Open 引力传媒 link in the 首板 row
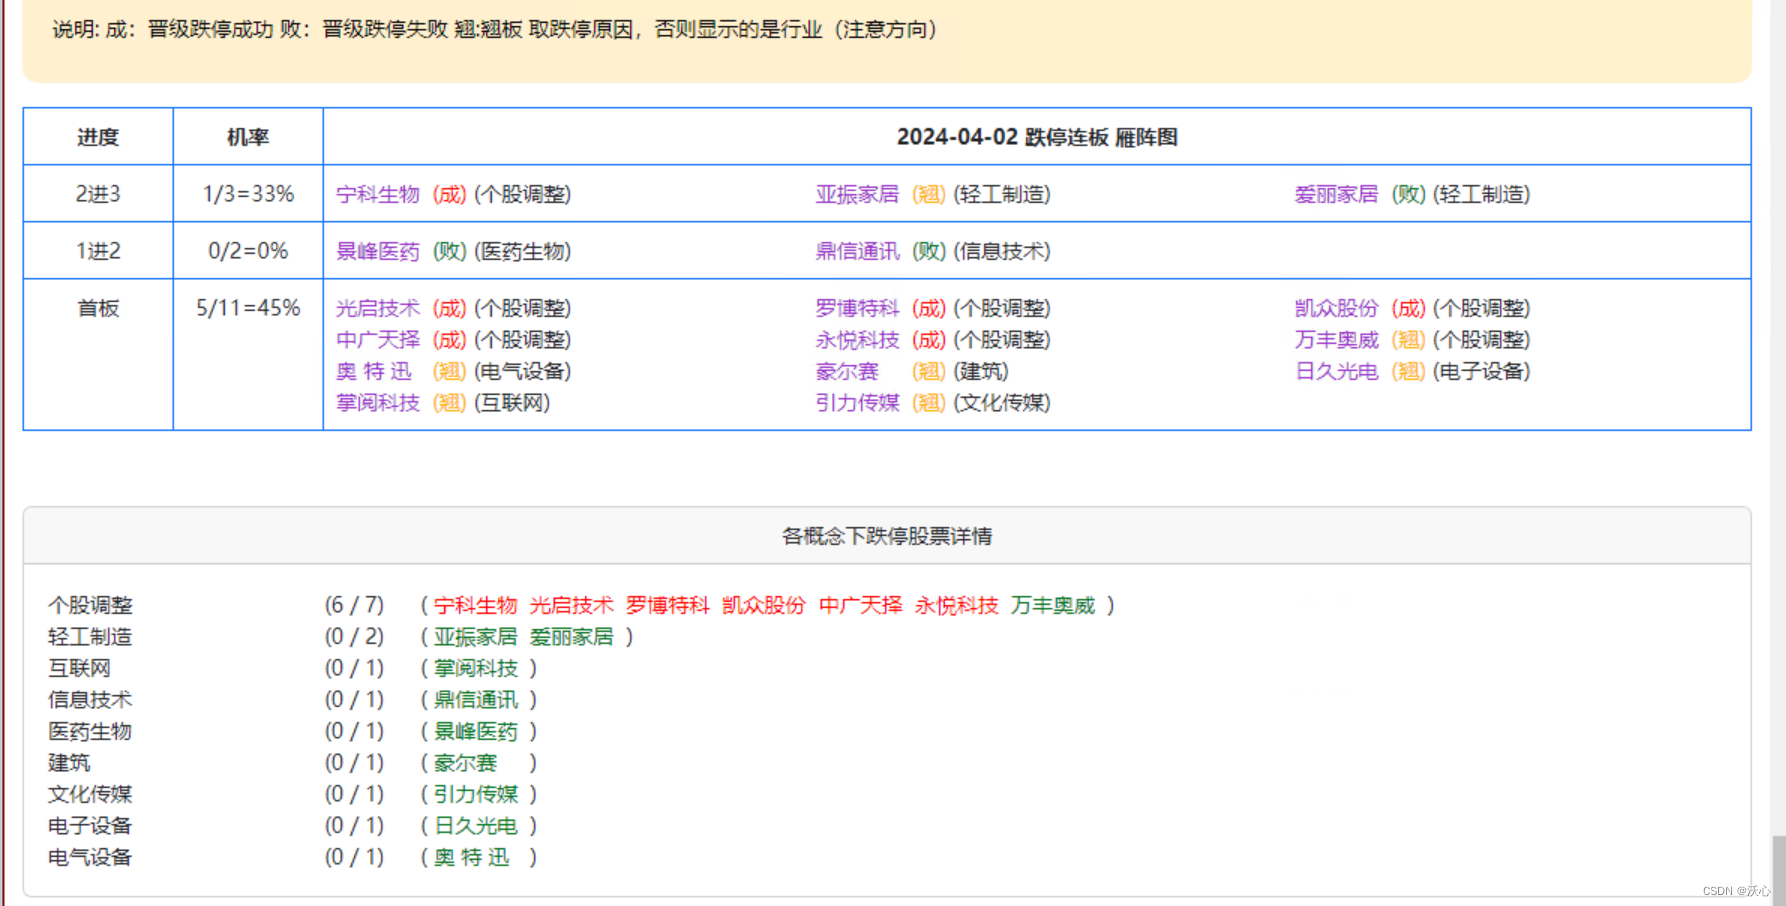 tap(857, 403)
